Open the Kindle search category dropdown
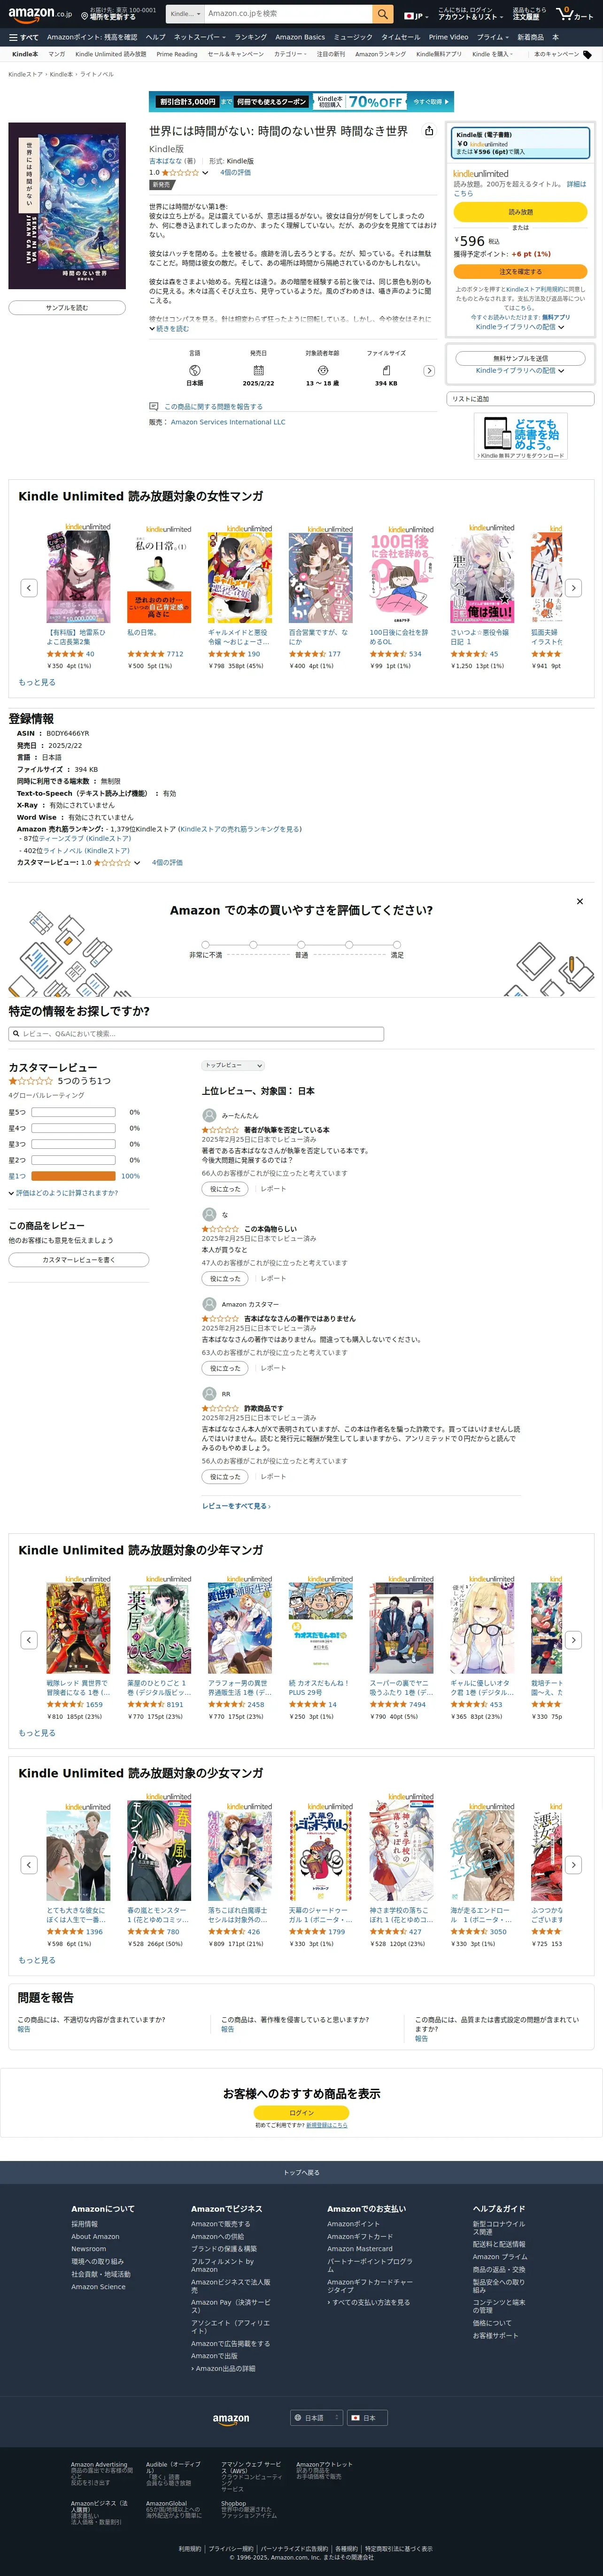This screenshot has height=2576, width=603. tap(185, 14)
